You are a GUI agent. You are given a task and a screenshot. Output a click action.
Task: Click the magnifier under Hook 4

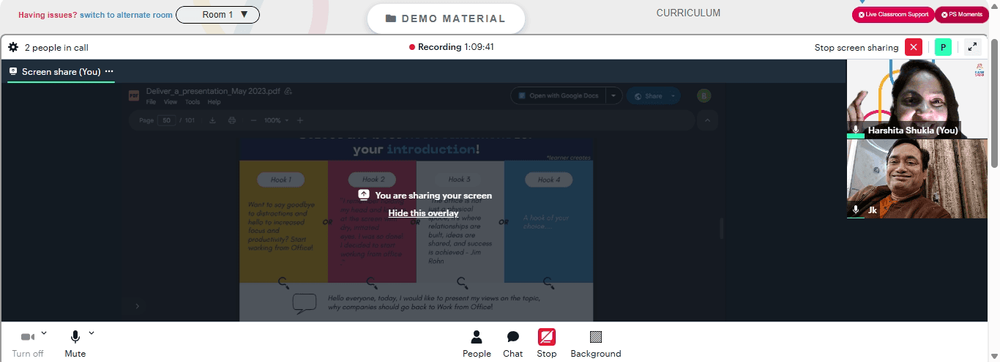(548, 282)
